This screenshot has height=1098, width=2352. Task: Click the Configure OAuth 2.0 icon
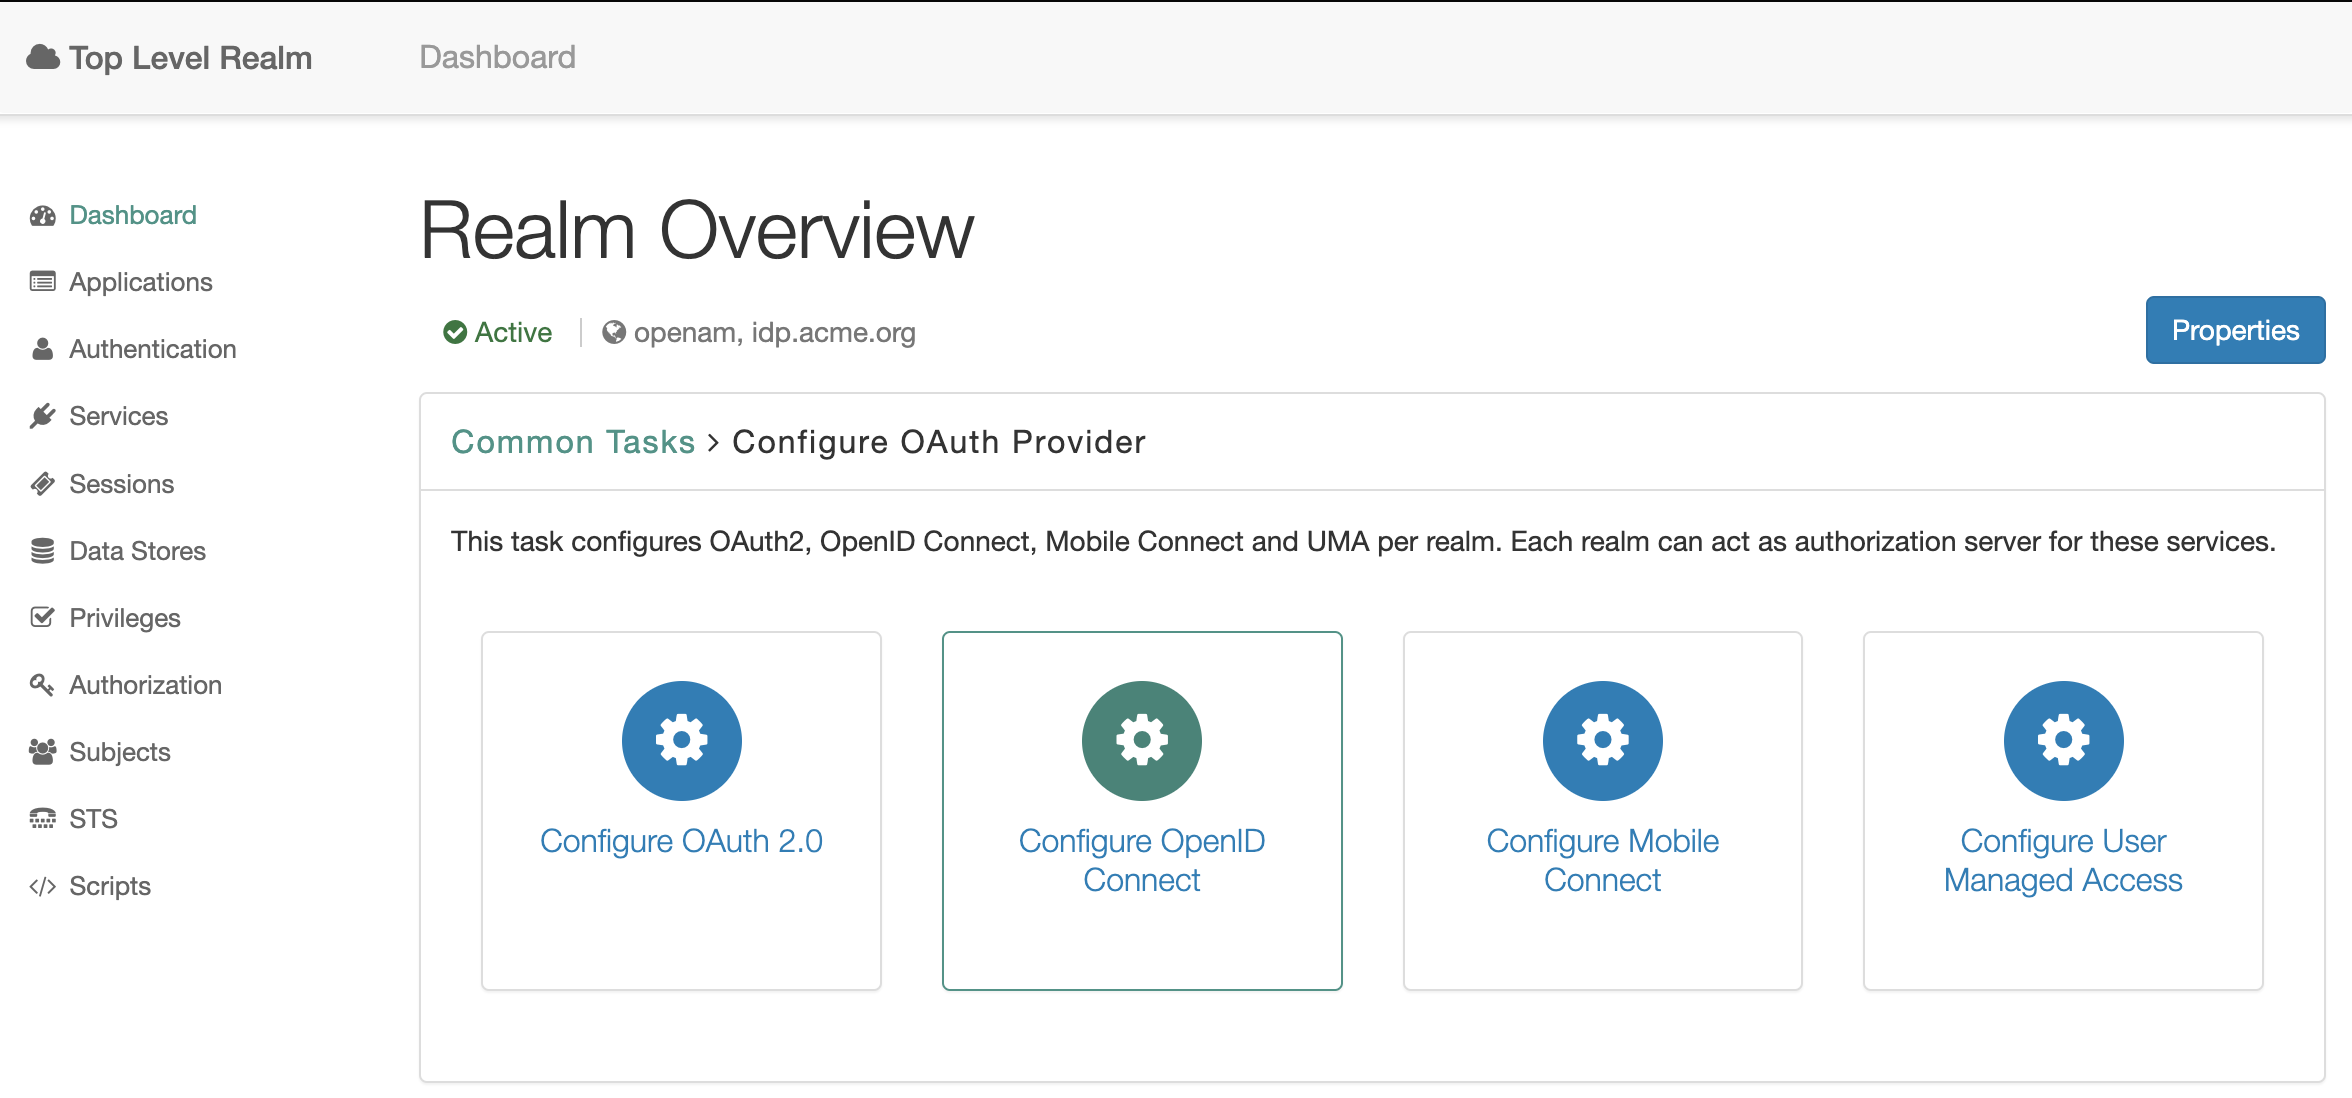tap(681, 741)
